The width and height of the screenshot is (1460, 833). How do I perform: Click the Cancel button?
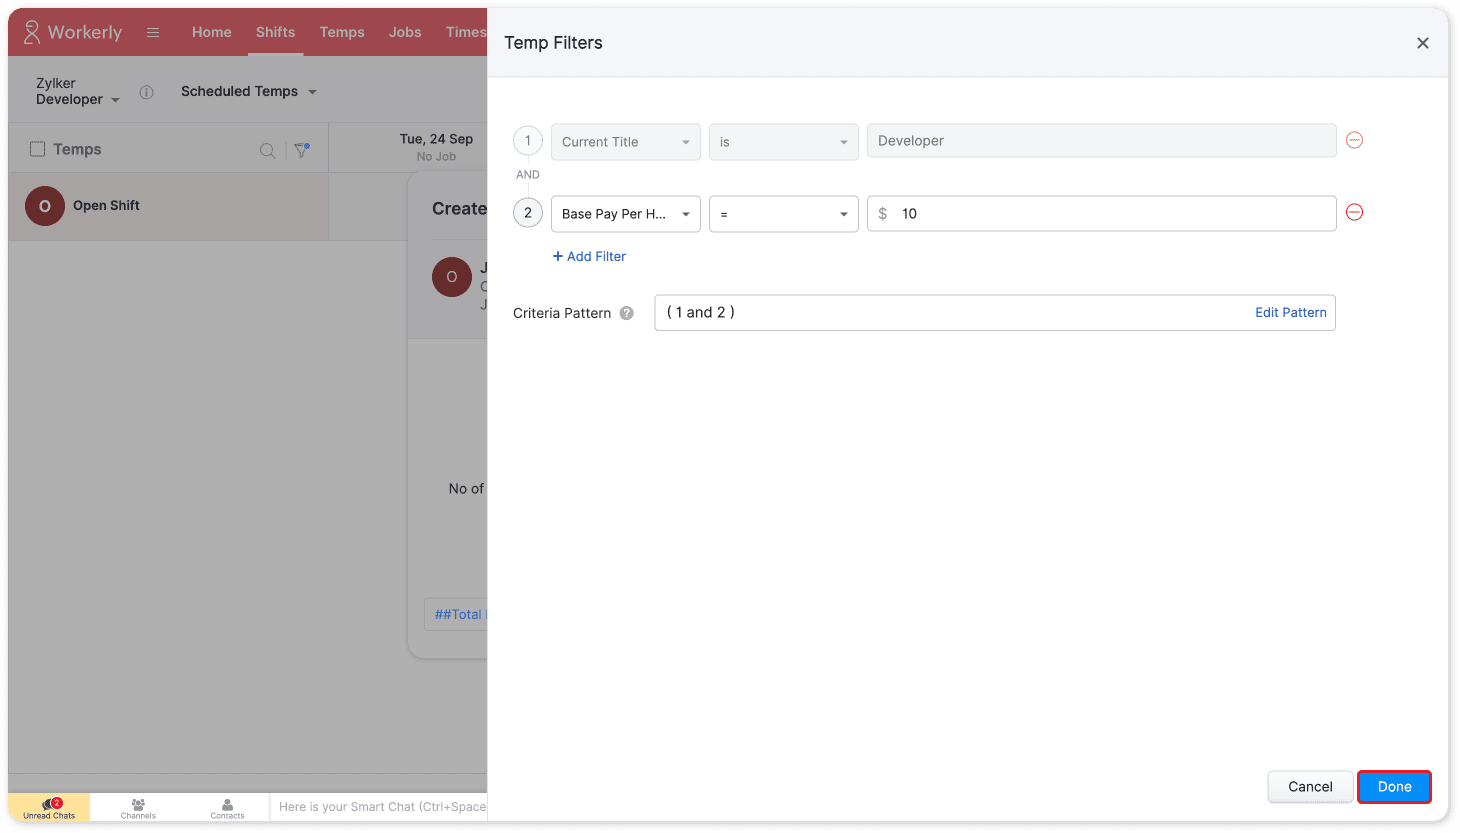tap(1310, 787)
